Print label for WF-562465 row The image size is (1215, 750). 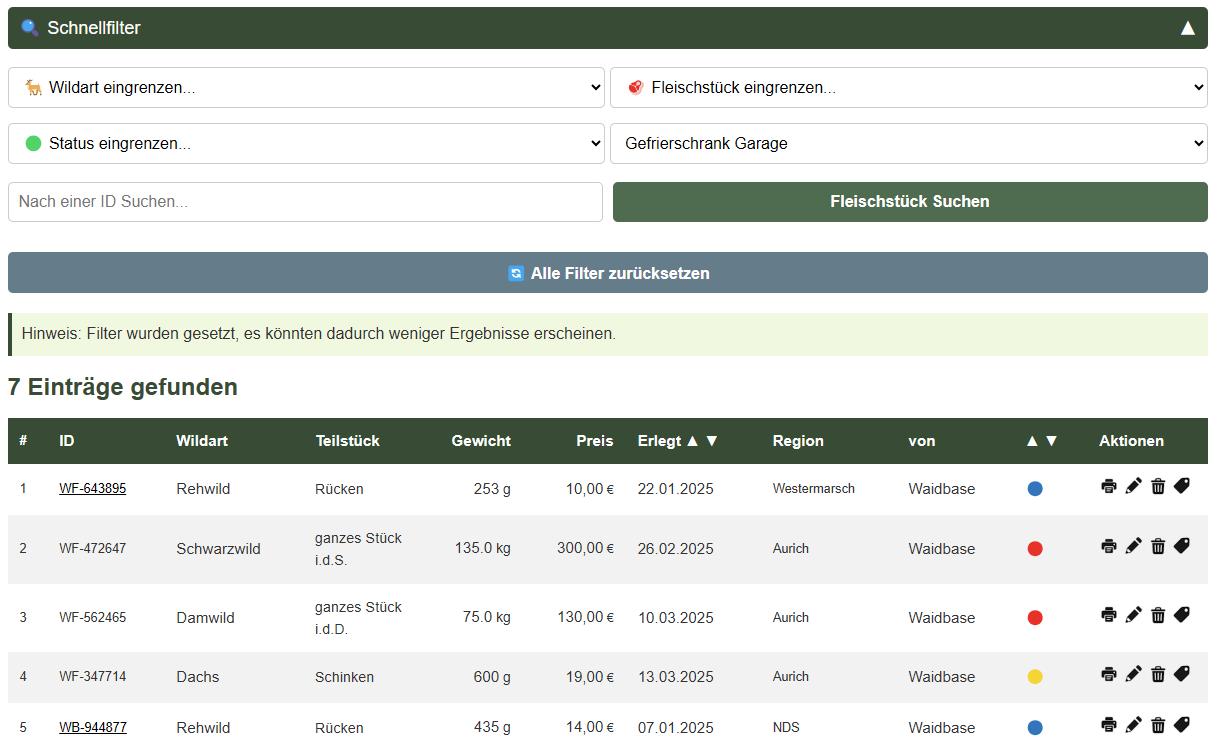(1108, 615)
